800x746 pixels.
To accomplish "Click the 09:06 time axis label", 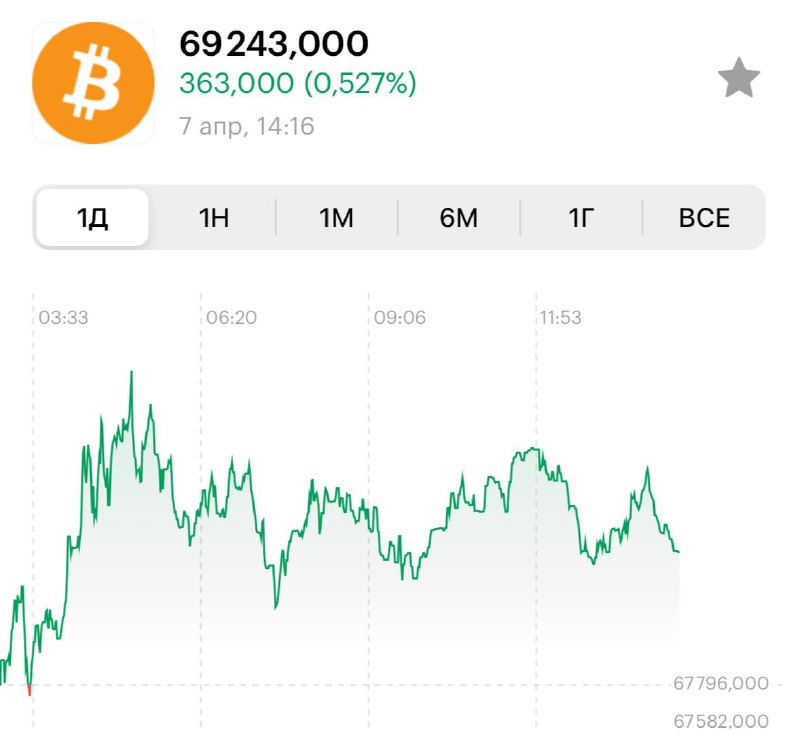I will point(399,317).
